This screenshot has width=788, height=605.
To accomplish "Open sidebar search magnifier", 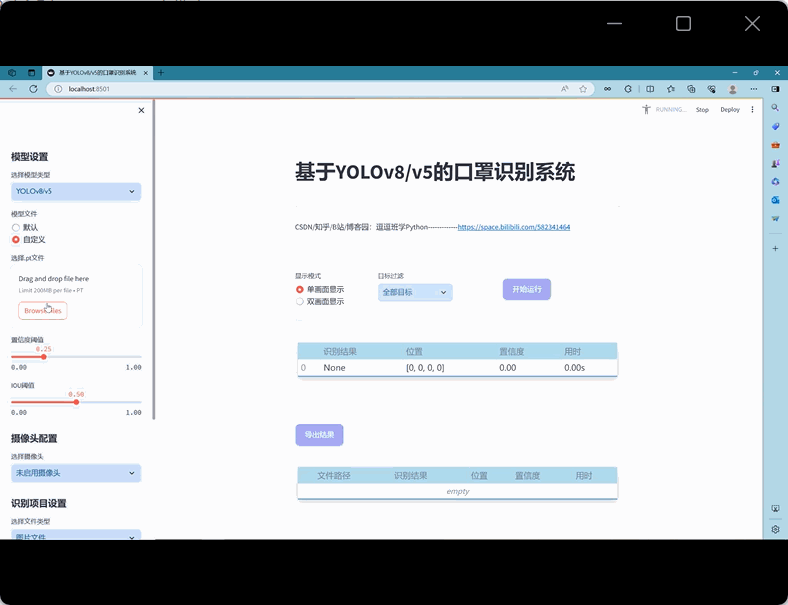I will [775, 108].
